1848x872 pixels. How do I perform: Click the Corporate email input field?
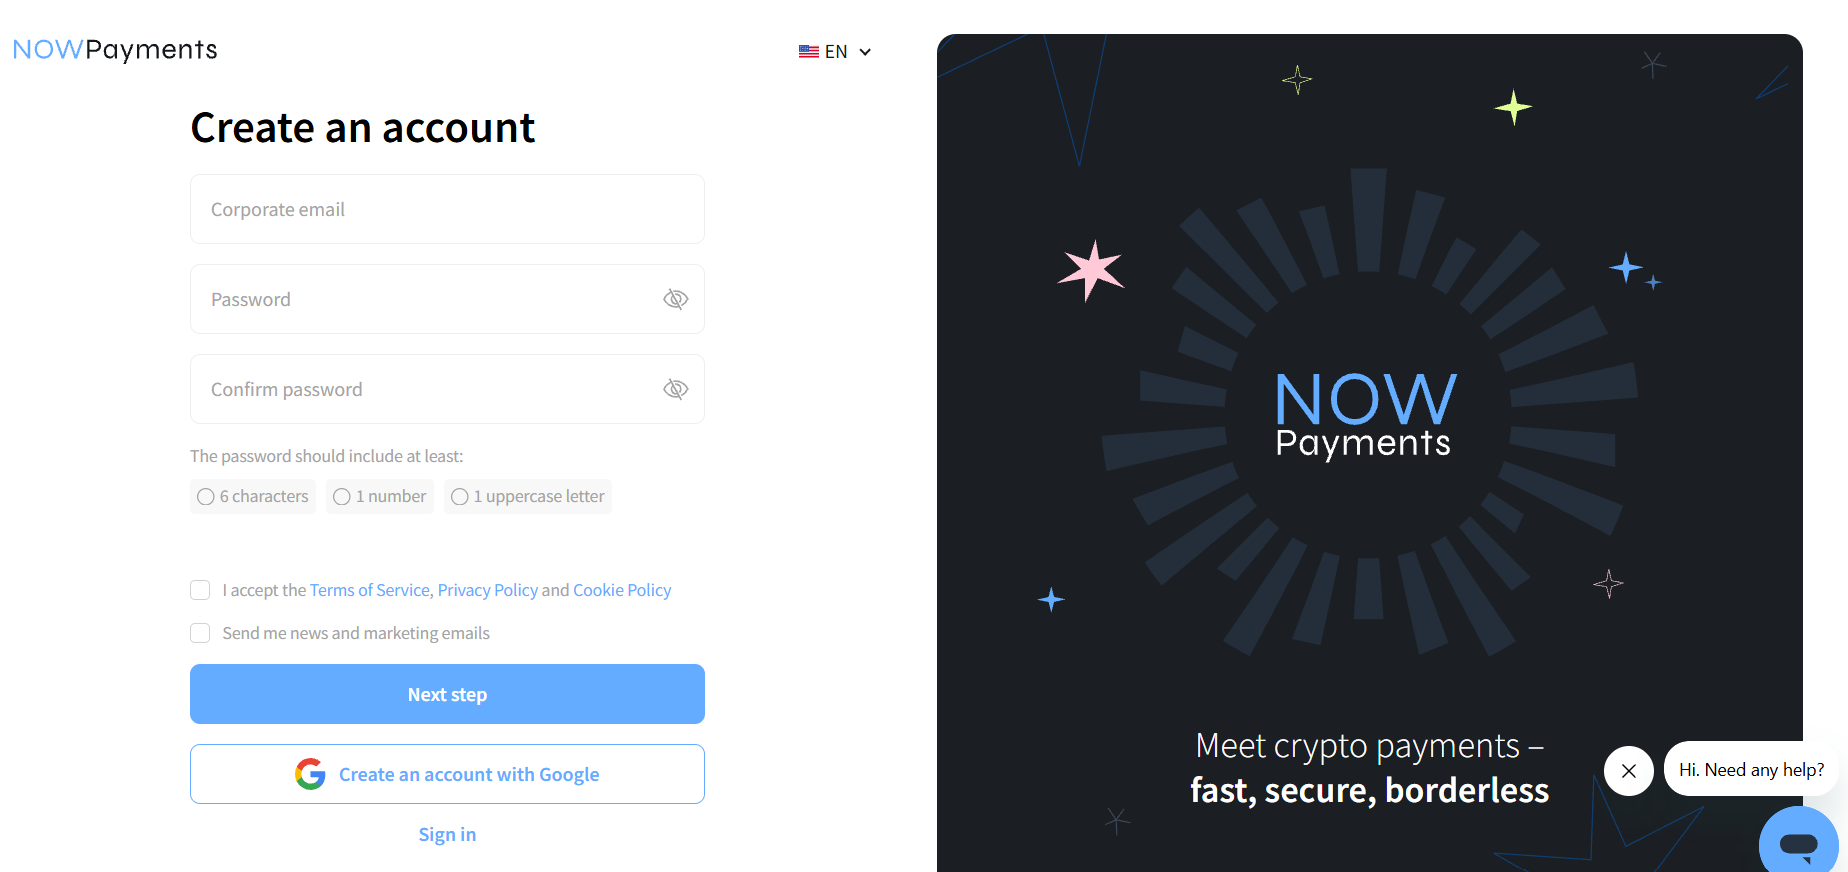[447, 209]
